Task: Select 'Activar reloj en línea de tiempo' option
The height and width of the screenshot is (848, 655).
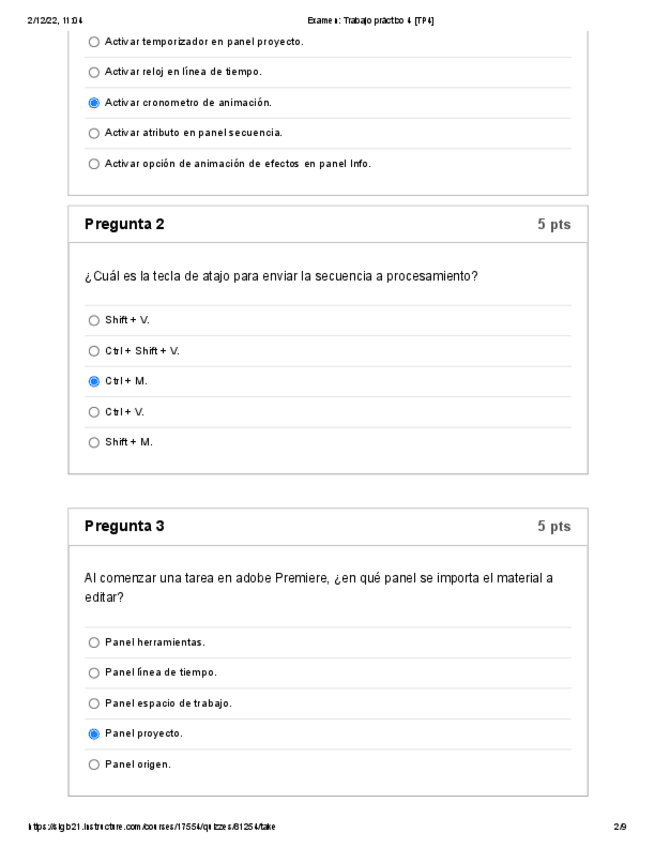Action: [x=94, y=72]
